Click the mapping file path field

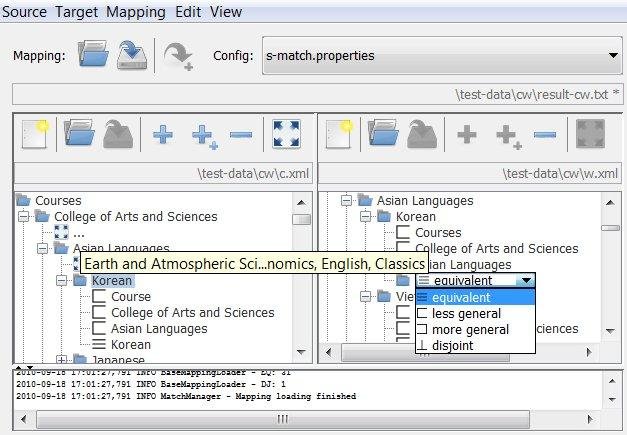[x=317, y=94]
